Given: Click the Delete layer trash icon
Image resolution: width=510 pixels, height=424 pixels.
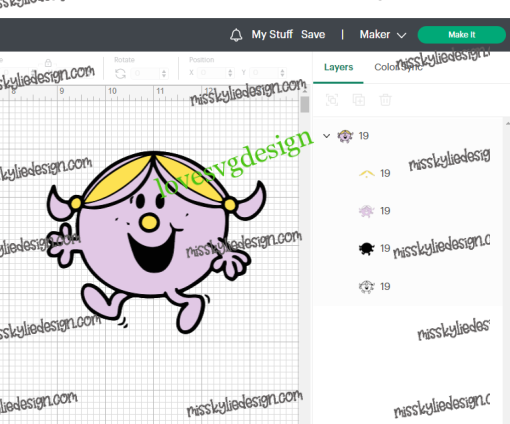Looking at the screenshot, I should tap(385, 100).
